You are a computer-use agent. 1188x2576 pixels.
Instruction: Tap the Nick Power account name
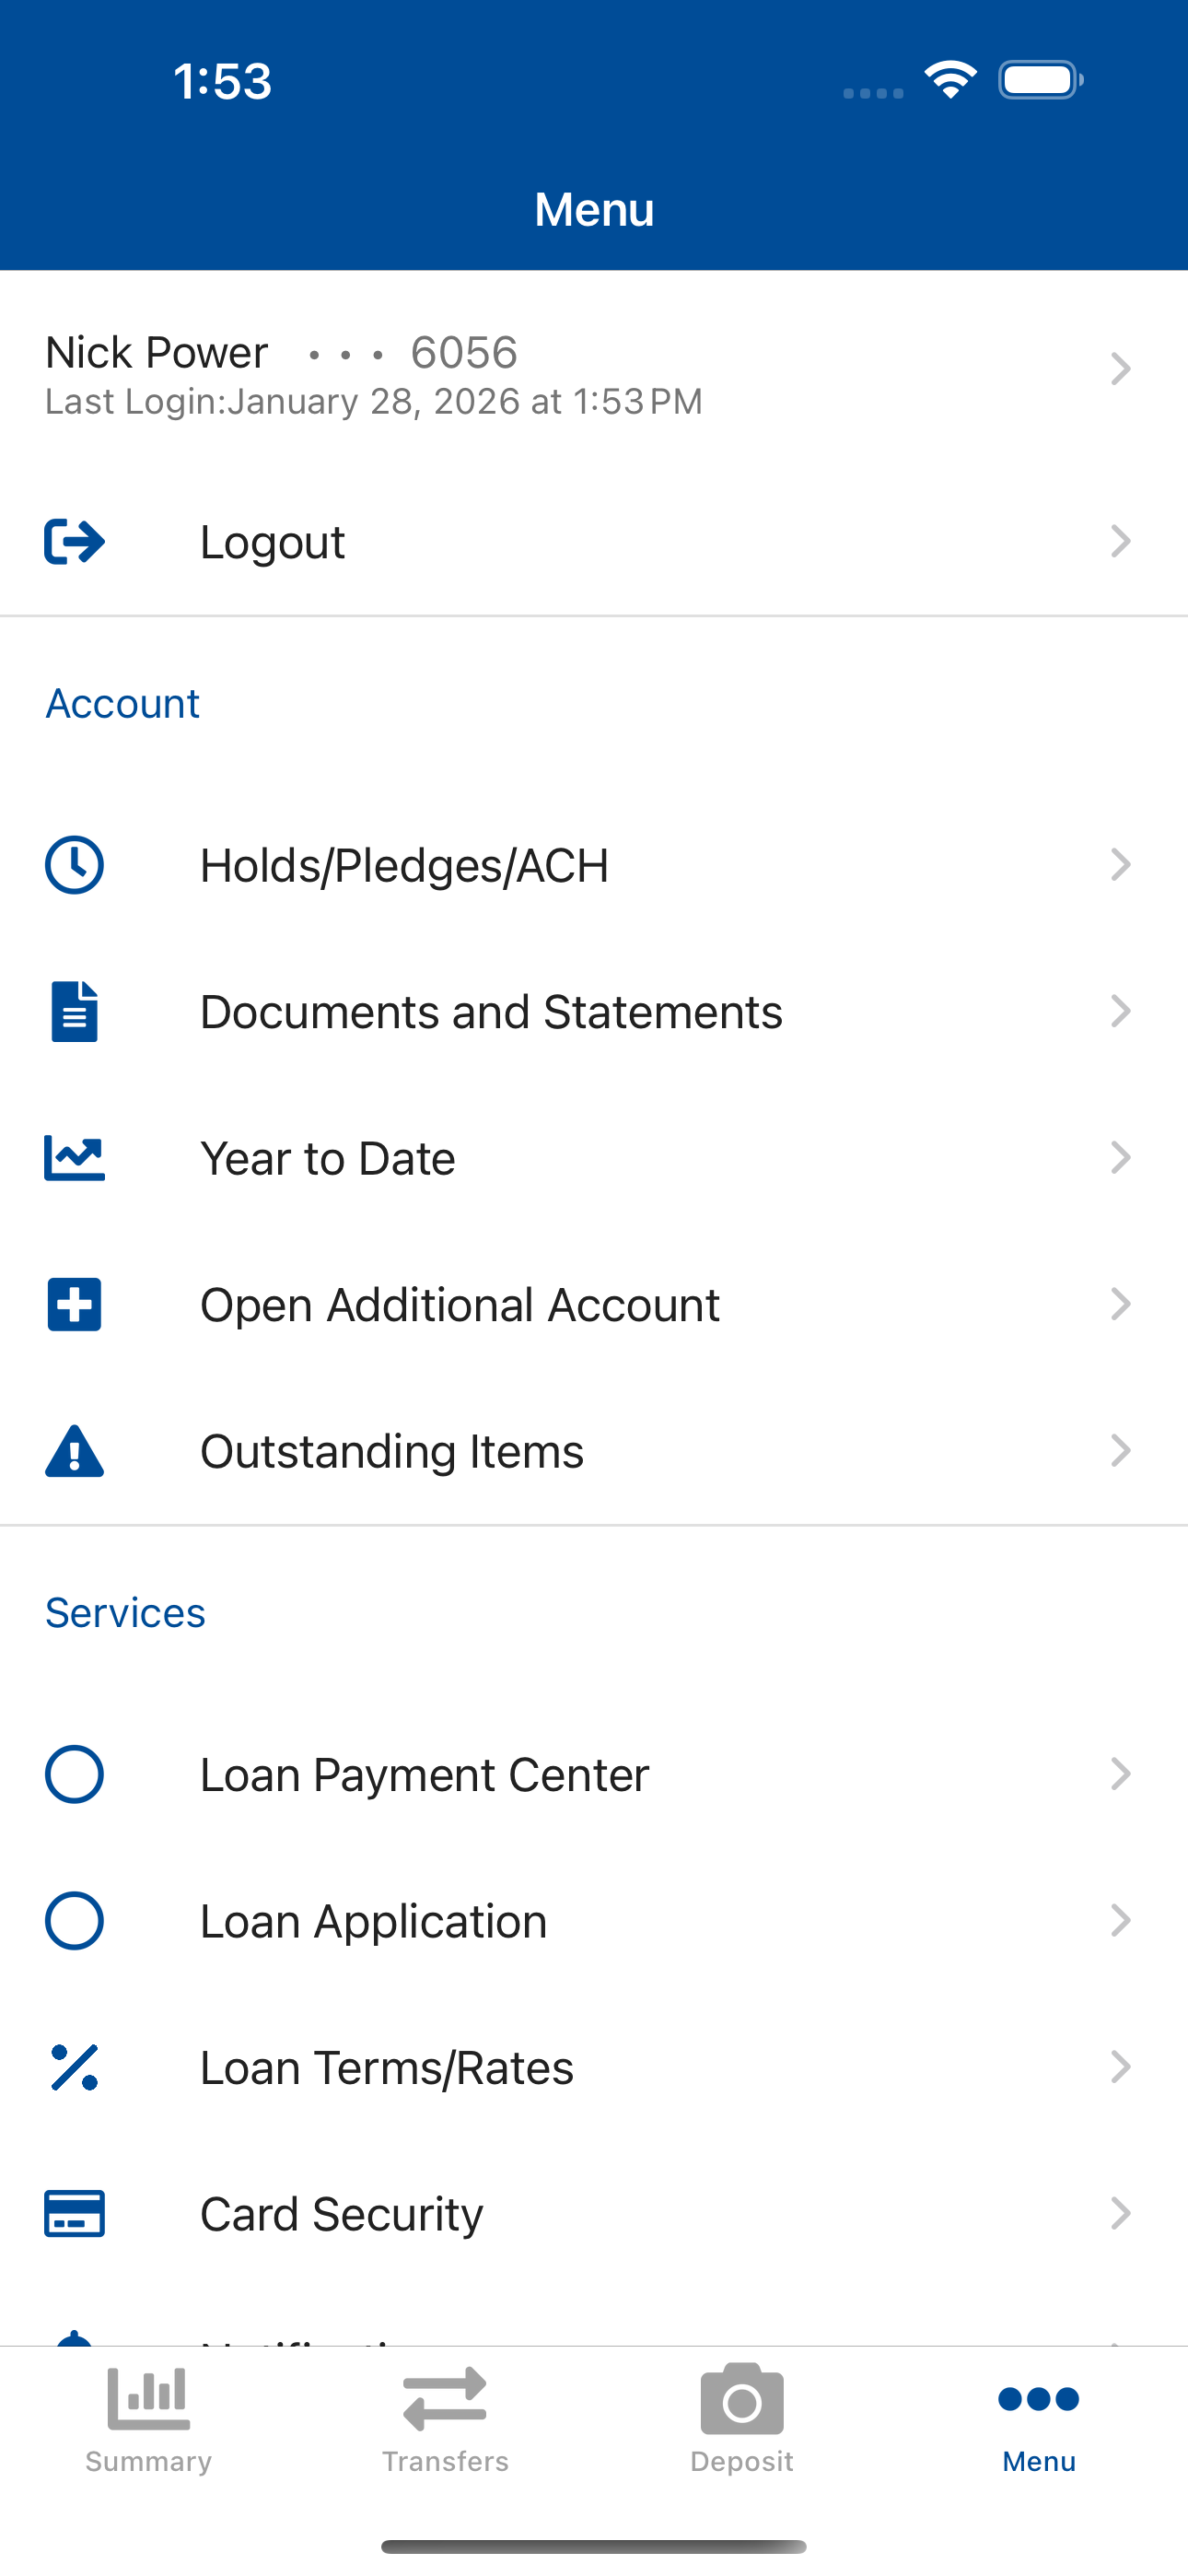point(157,352)
